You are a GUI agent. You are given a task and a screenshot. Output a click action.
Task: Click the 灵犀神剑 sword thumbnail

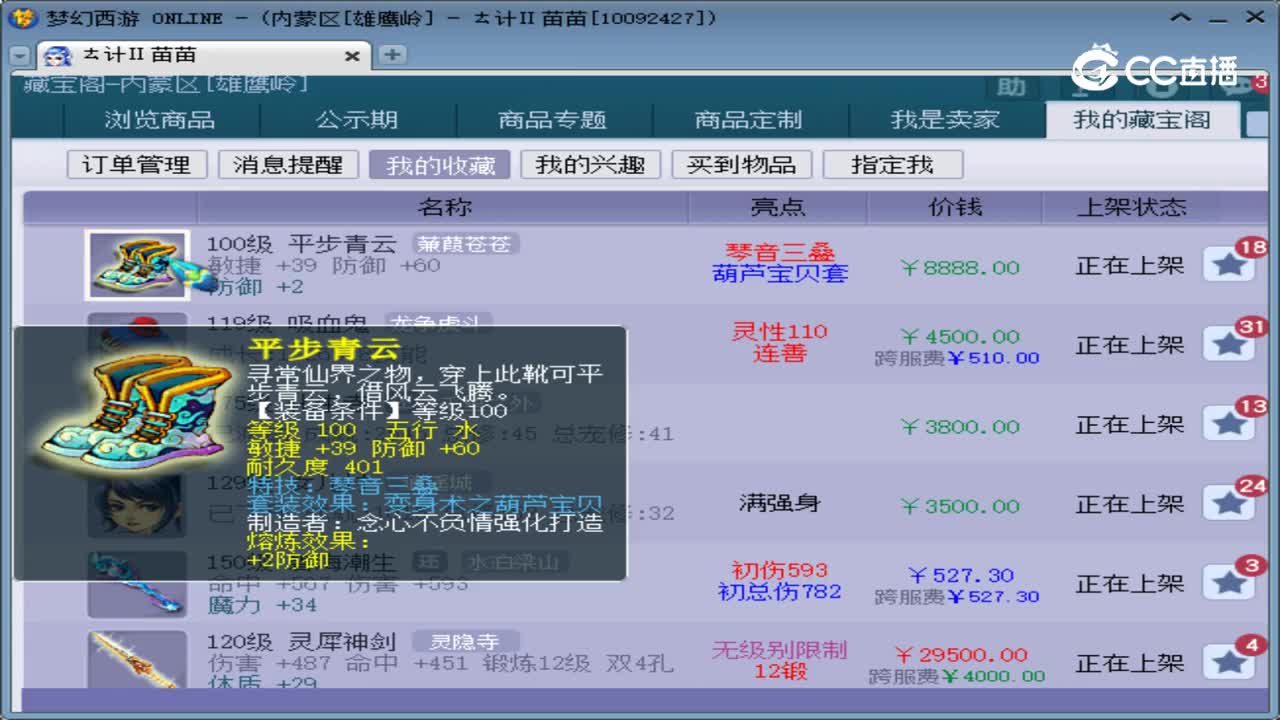pyautogui.click(x=137, y=662)
